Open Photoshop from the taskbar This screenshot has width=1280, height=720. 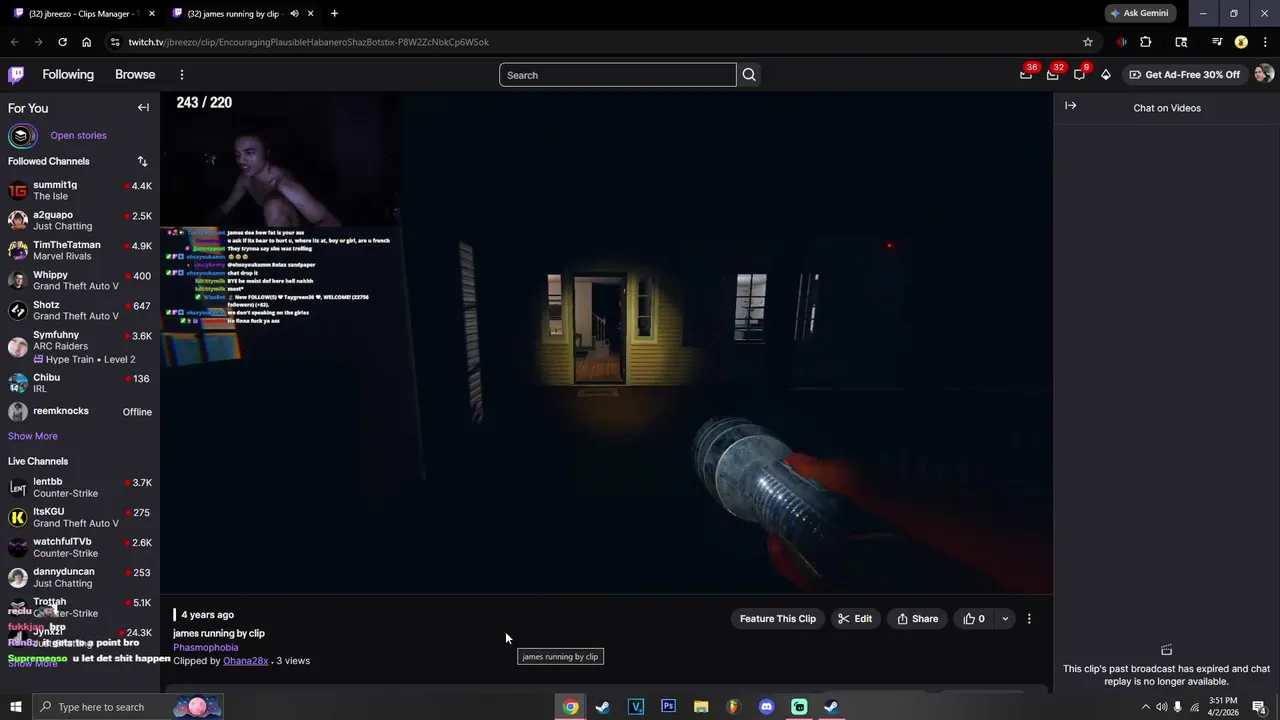point(668,707)
